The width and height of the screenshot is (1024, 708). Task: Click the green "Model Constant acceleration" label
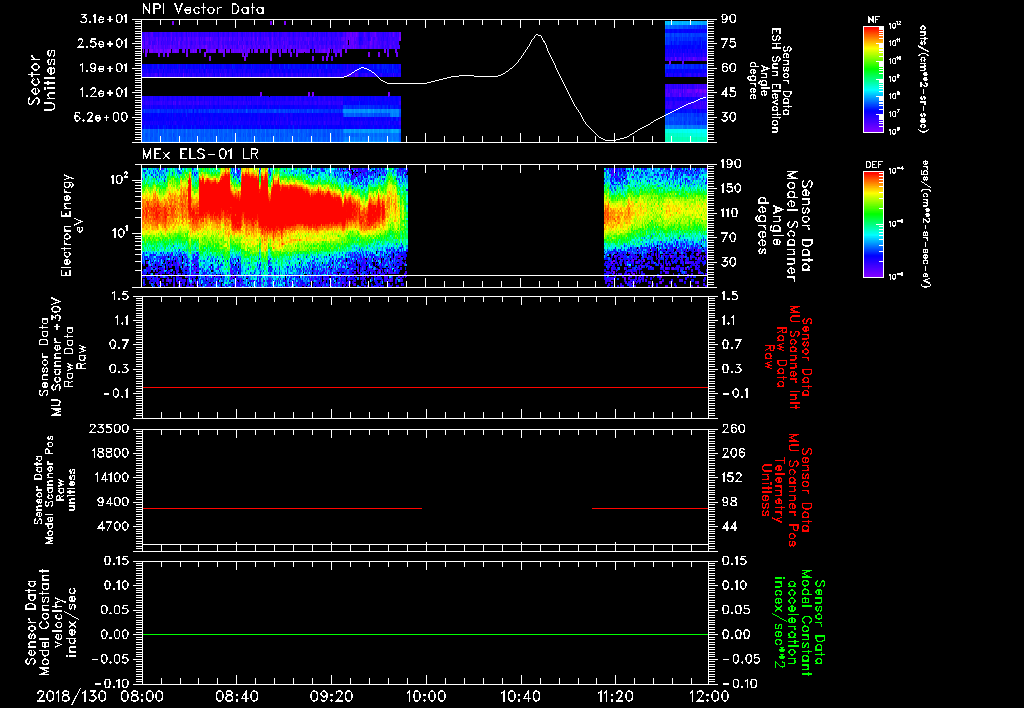tap(798, 624)
